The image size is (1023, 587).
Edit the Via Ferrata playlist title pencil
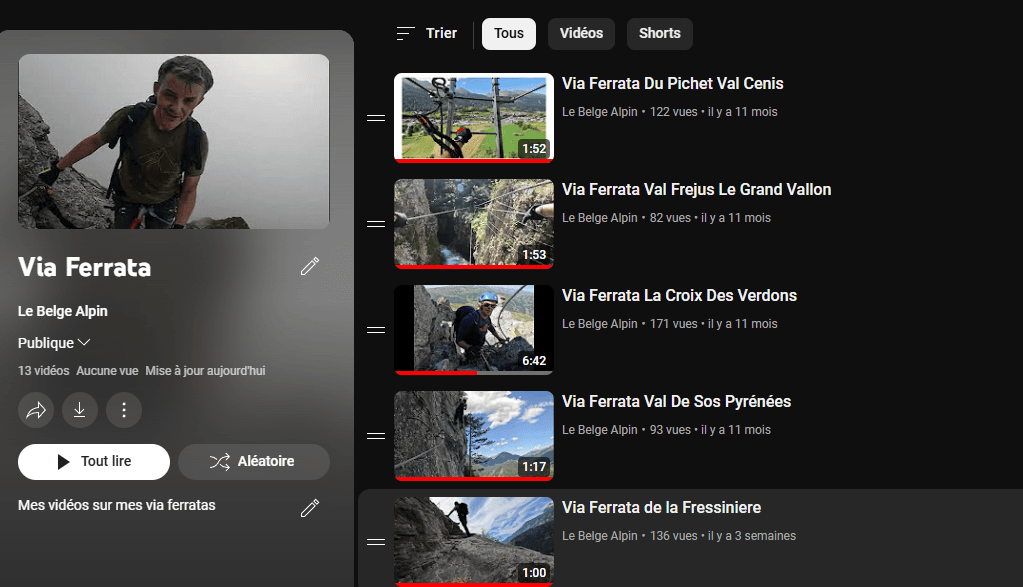pyautogui.click(x=310, y=266)
